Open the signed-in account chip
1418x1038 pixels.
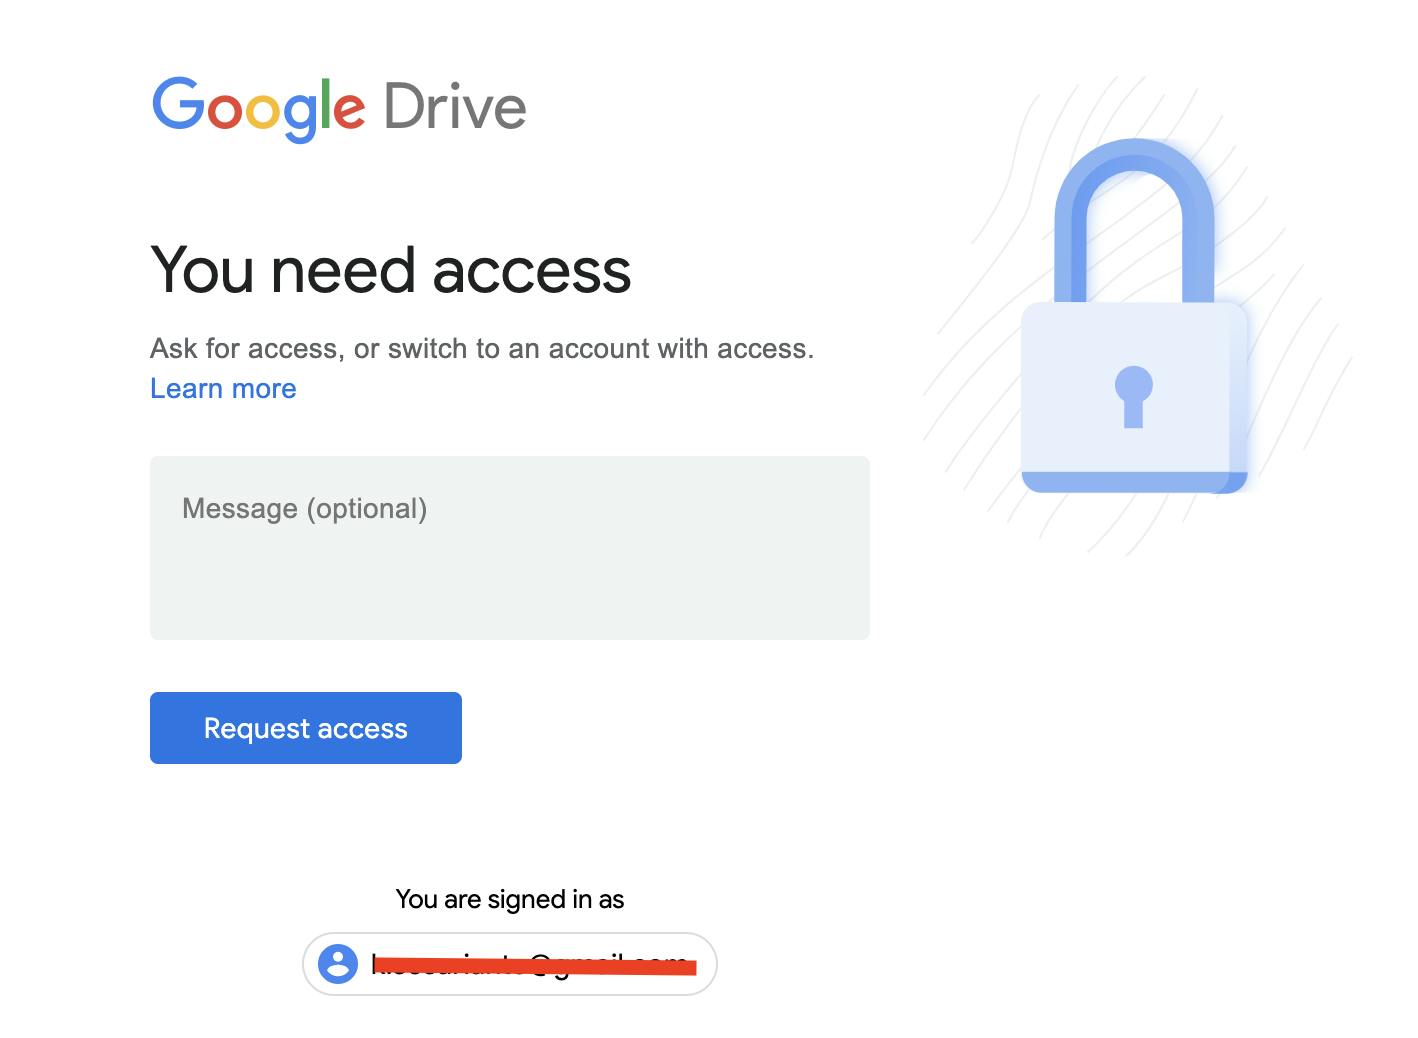pyautogui.click(x=510, y=964)
